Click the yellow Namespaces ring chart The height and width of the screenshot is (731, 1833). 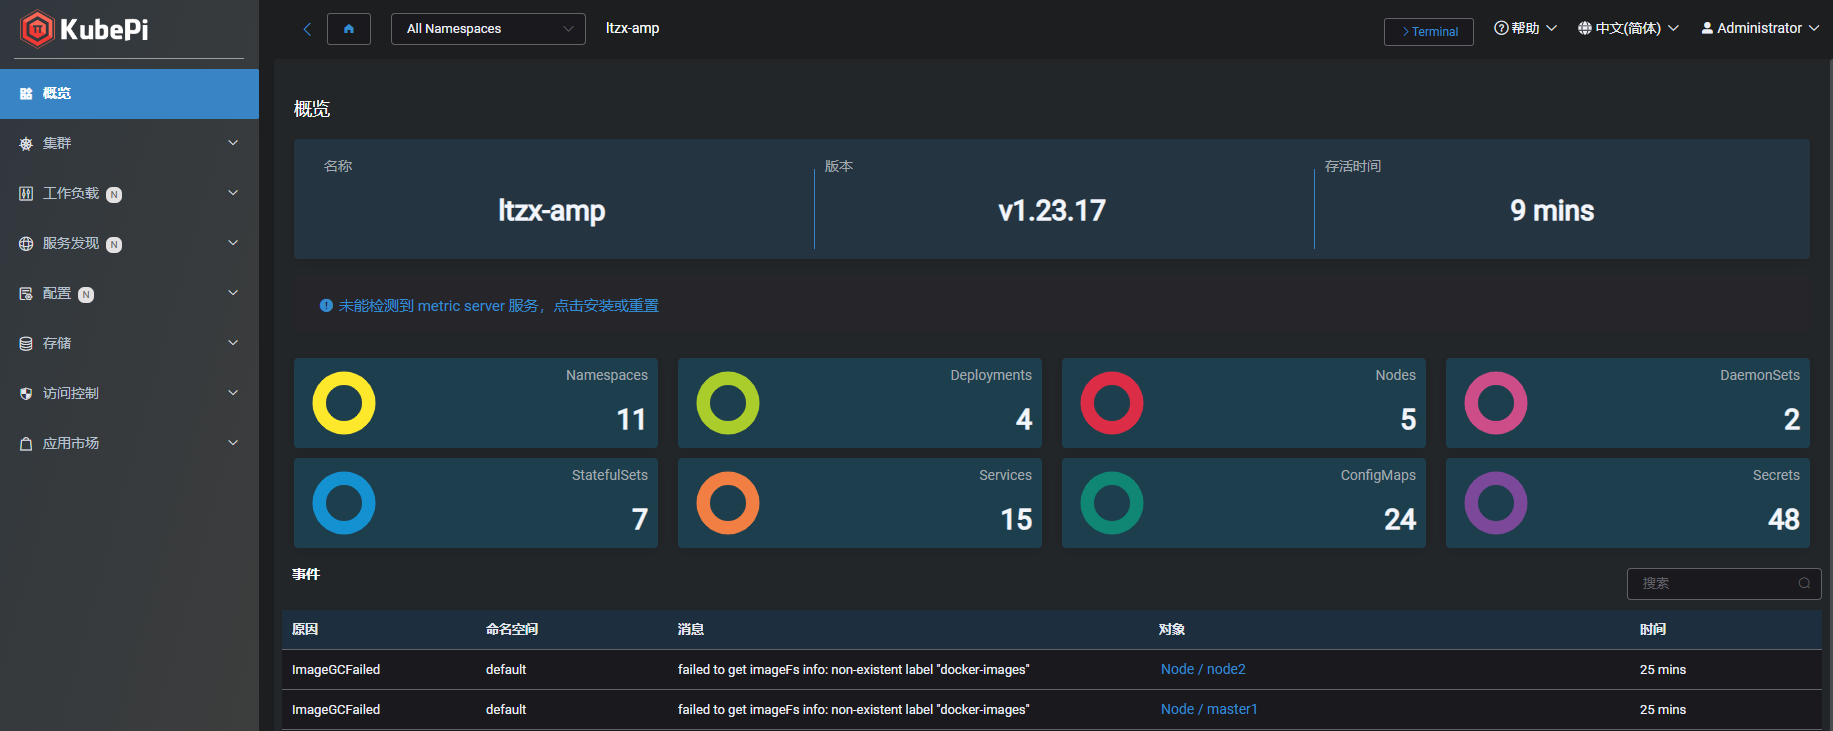344,403
